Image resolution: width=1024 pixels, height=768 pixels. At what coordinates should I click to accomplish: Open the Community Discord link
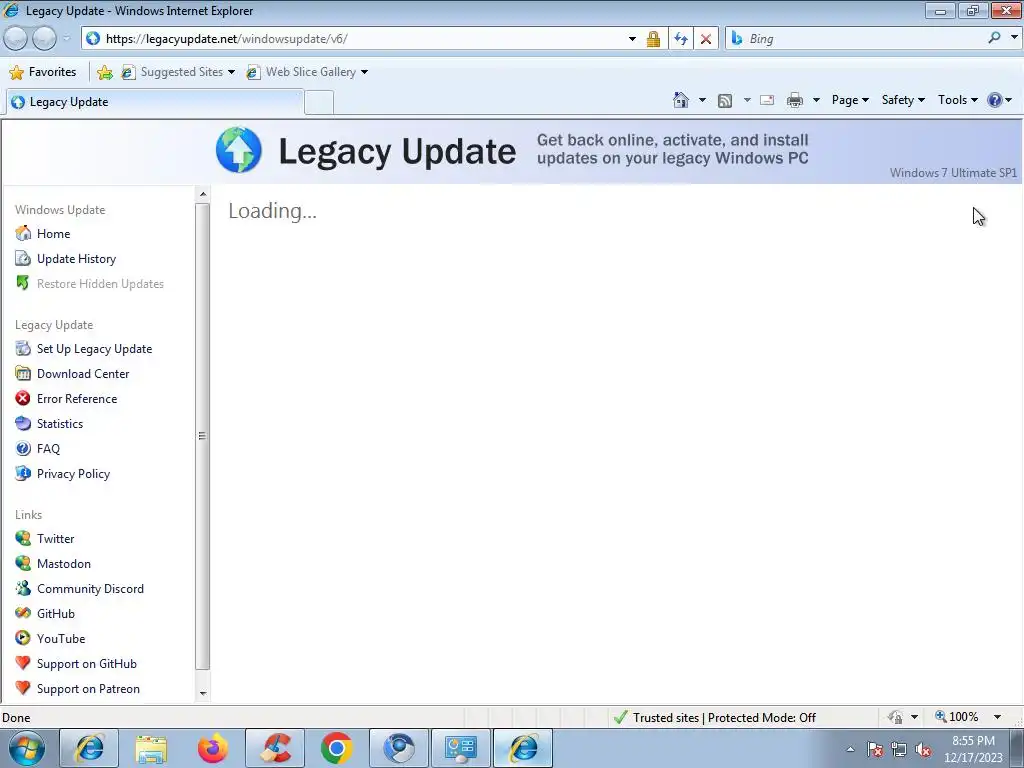tap(90, 588)
